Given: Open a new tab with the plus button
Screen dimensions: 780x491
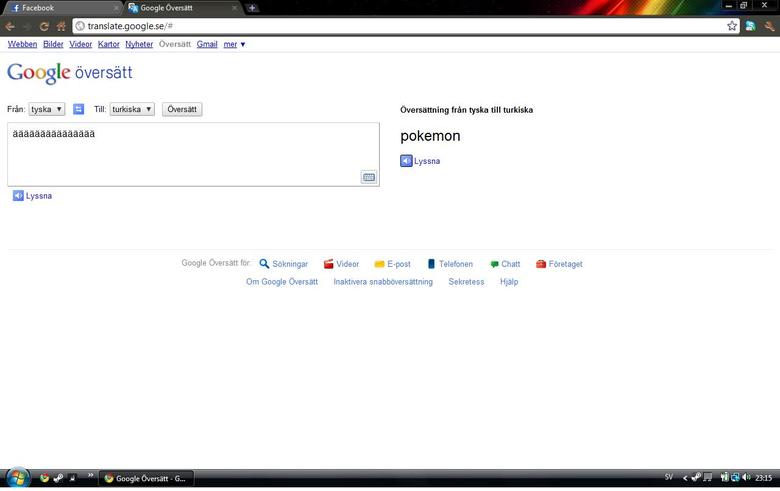Looking at the screenshot, I should [252, 8].
